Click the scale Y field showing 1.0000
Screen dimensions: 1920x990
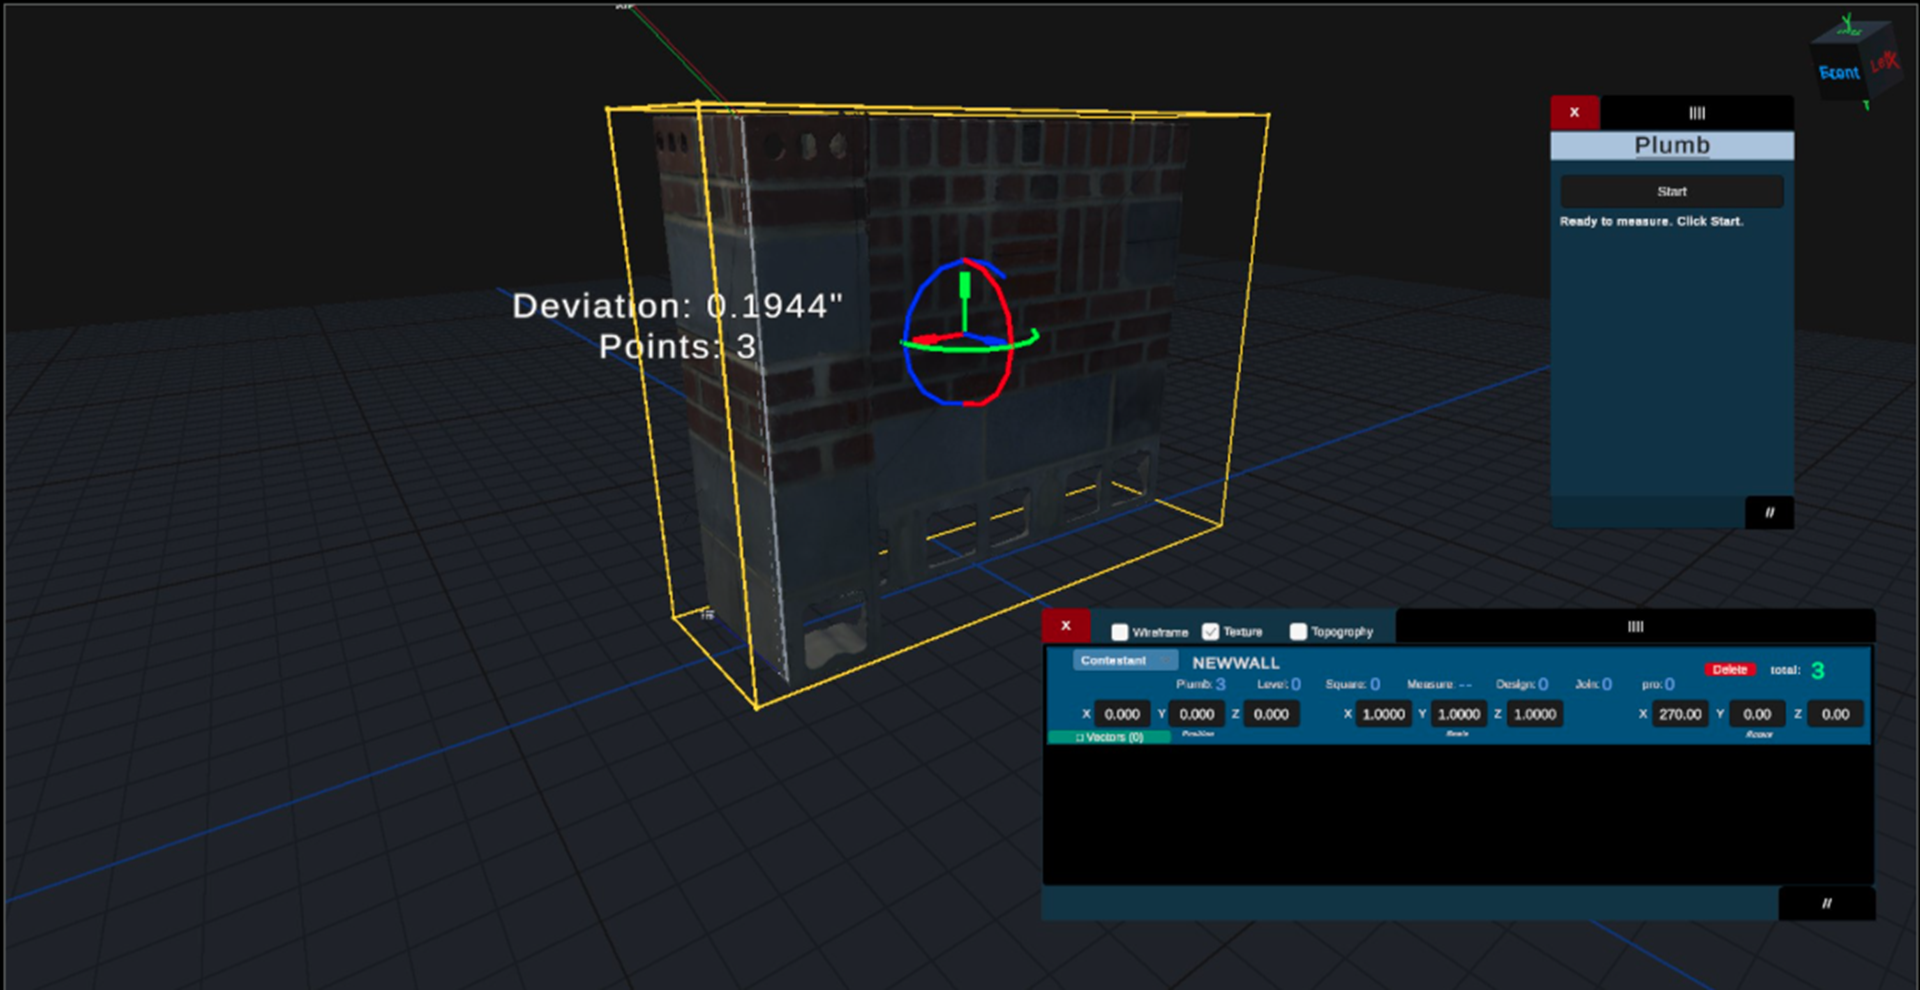click(x=1458, y=714)
